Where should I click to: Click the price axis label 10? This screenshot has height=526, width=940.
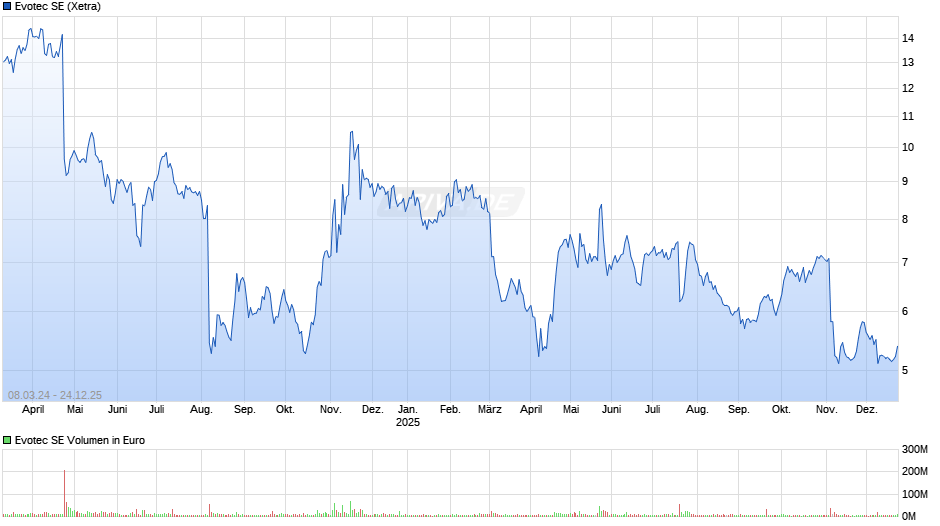[908, 148]
